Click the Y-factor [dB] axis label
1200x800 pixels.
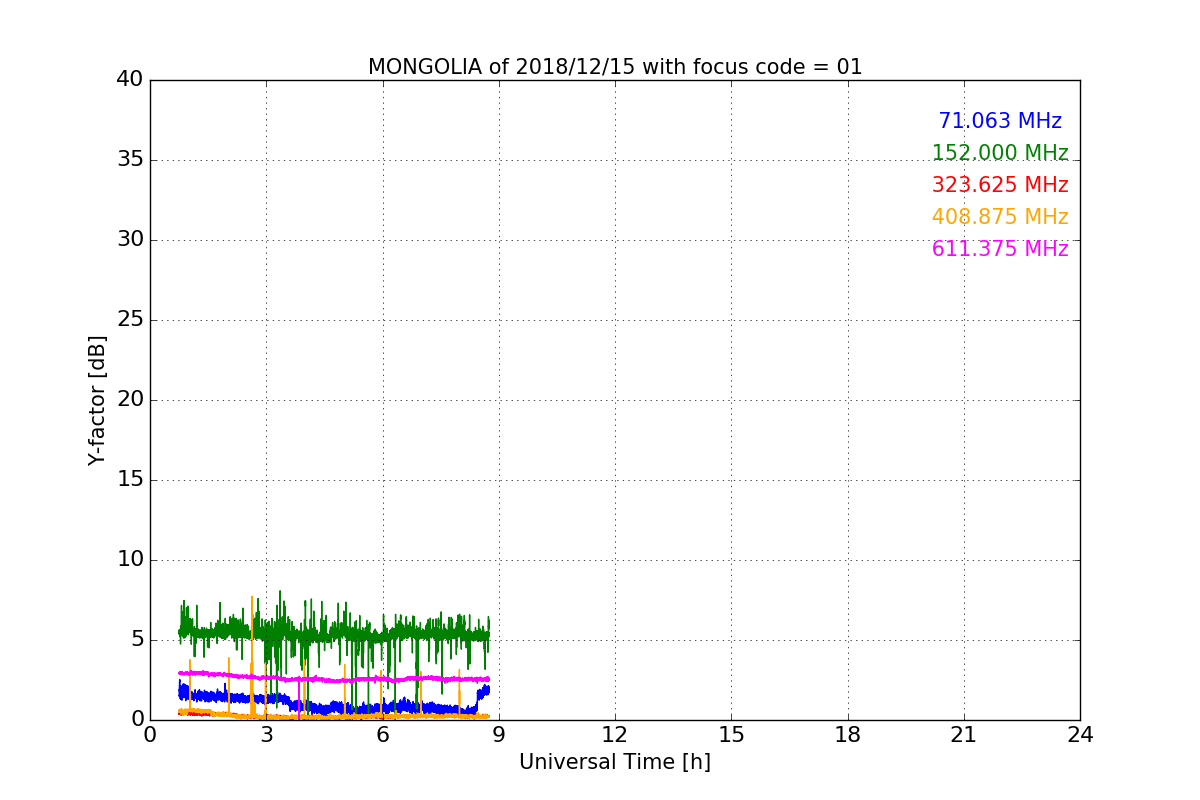(97, 400)
